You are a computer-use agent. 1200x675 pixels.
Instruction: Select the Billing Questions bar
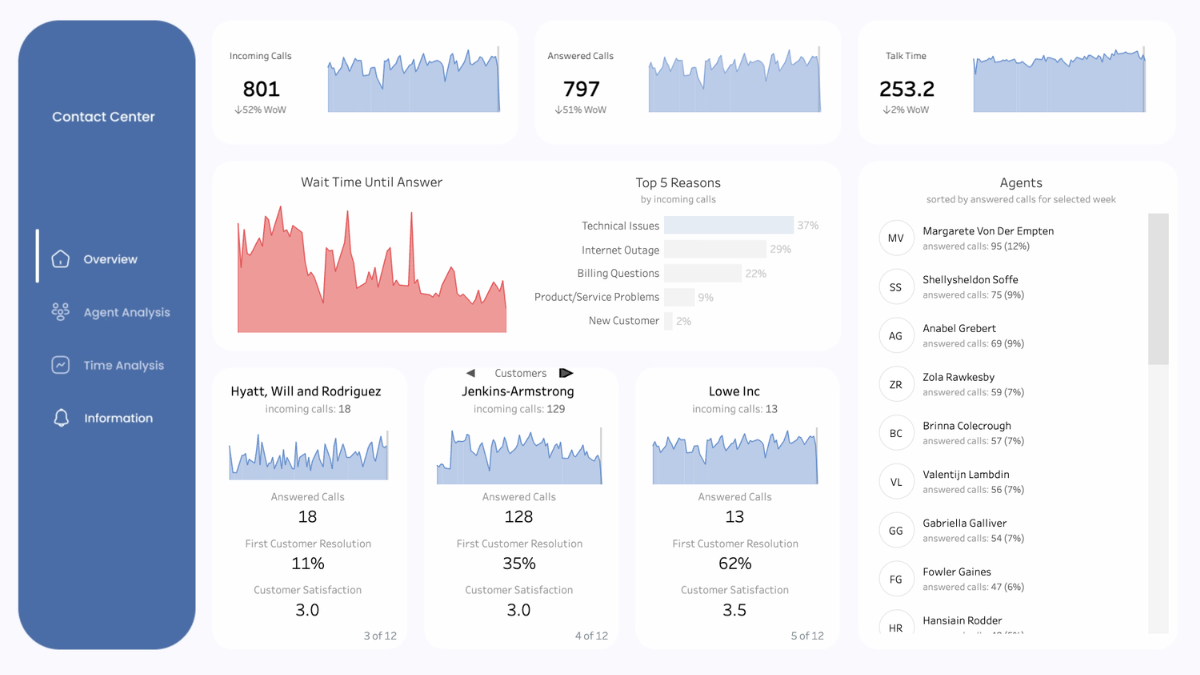[702, 273]
